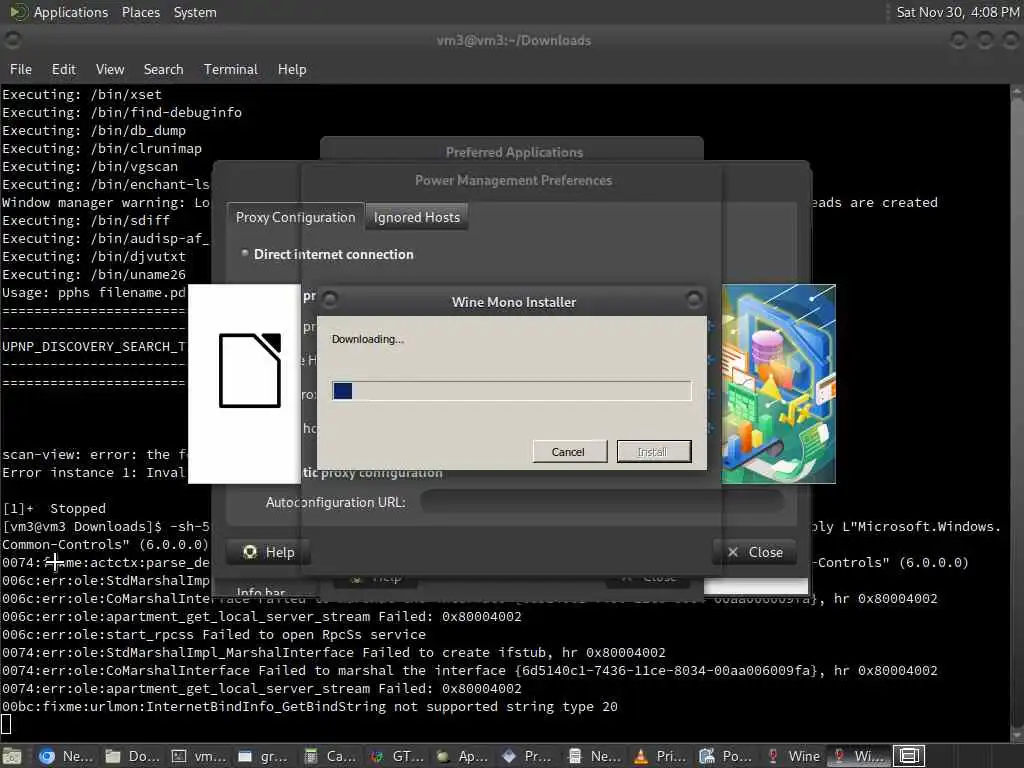Open the terminal File menu

click(x=21, y=69)
